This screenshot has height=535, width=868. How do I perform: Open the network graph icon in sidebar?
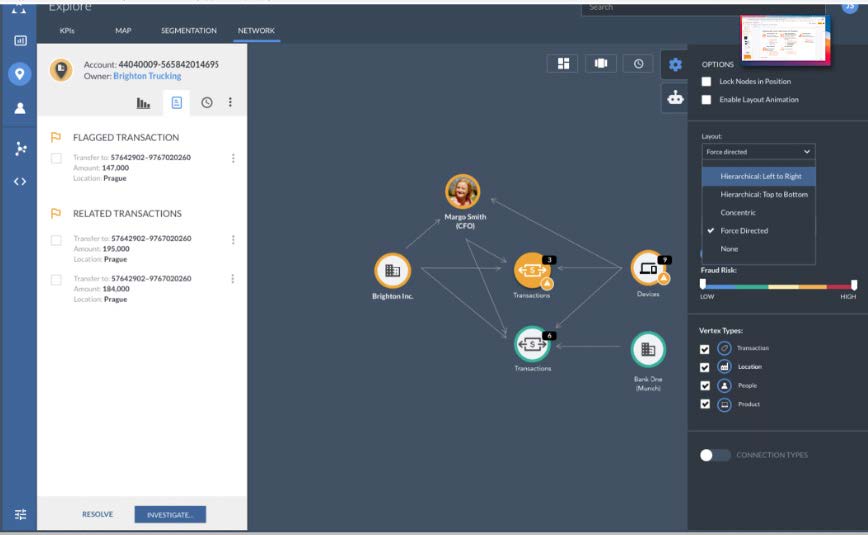20,148
